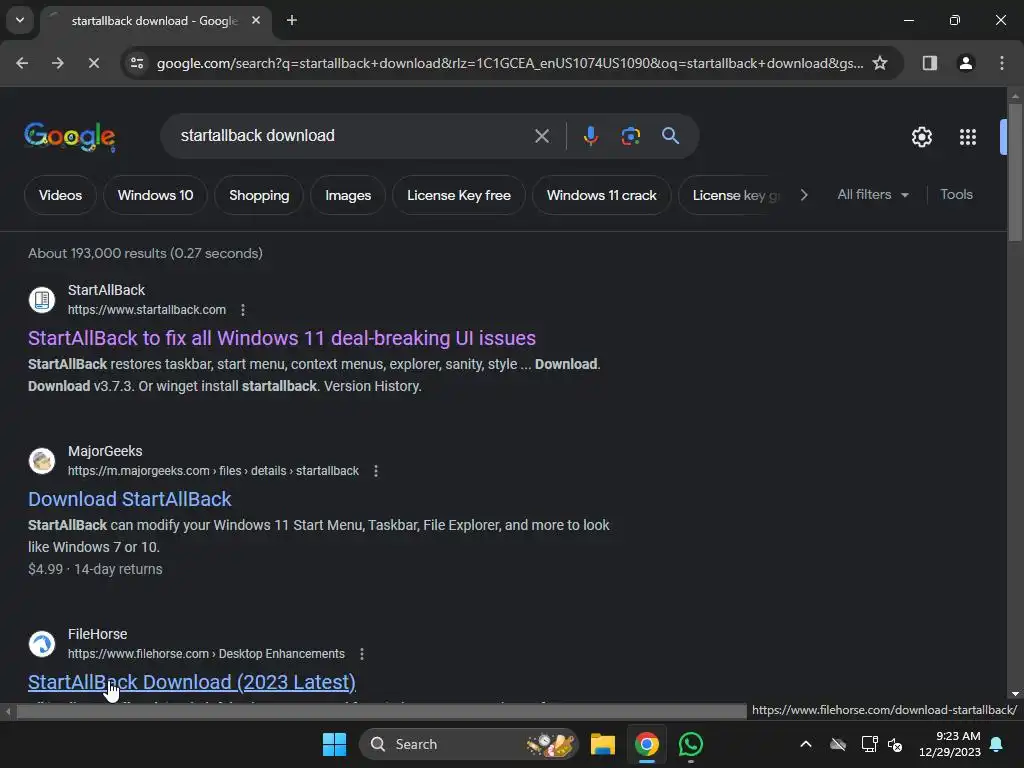Open the clock showing 9:23 AM
This screenshot has height=768, width=1024.
point(950,744)
